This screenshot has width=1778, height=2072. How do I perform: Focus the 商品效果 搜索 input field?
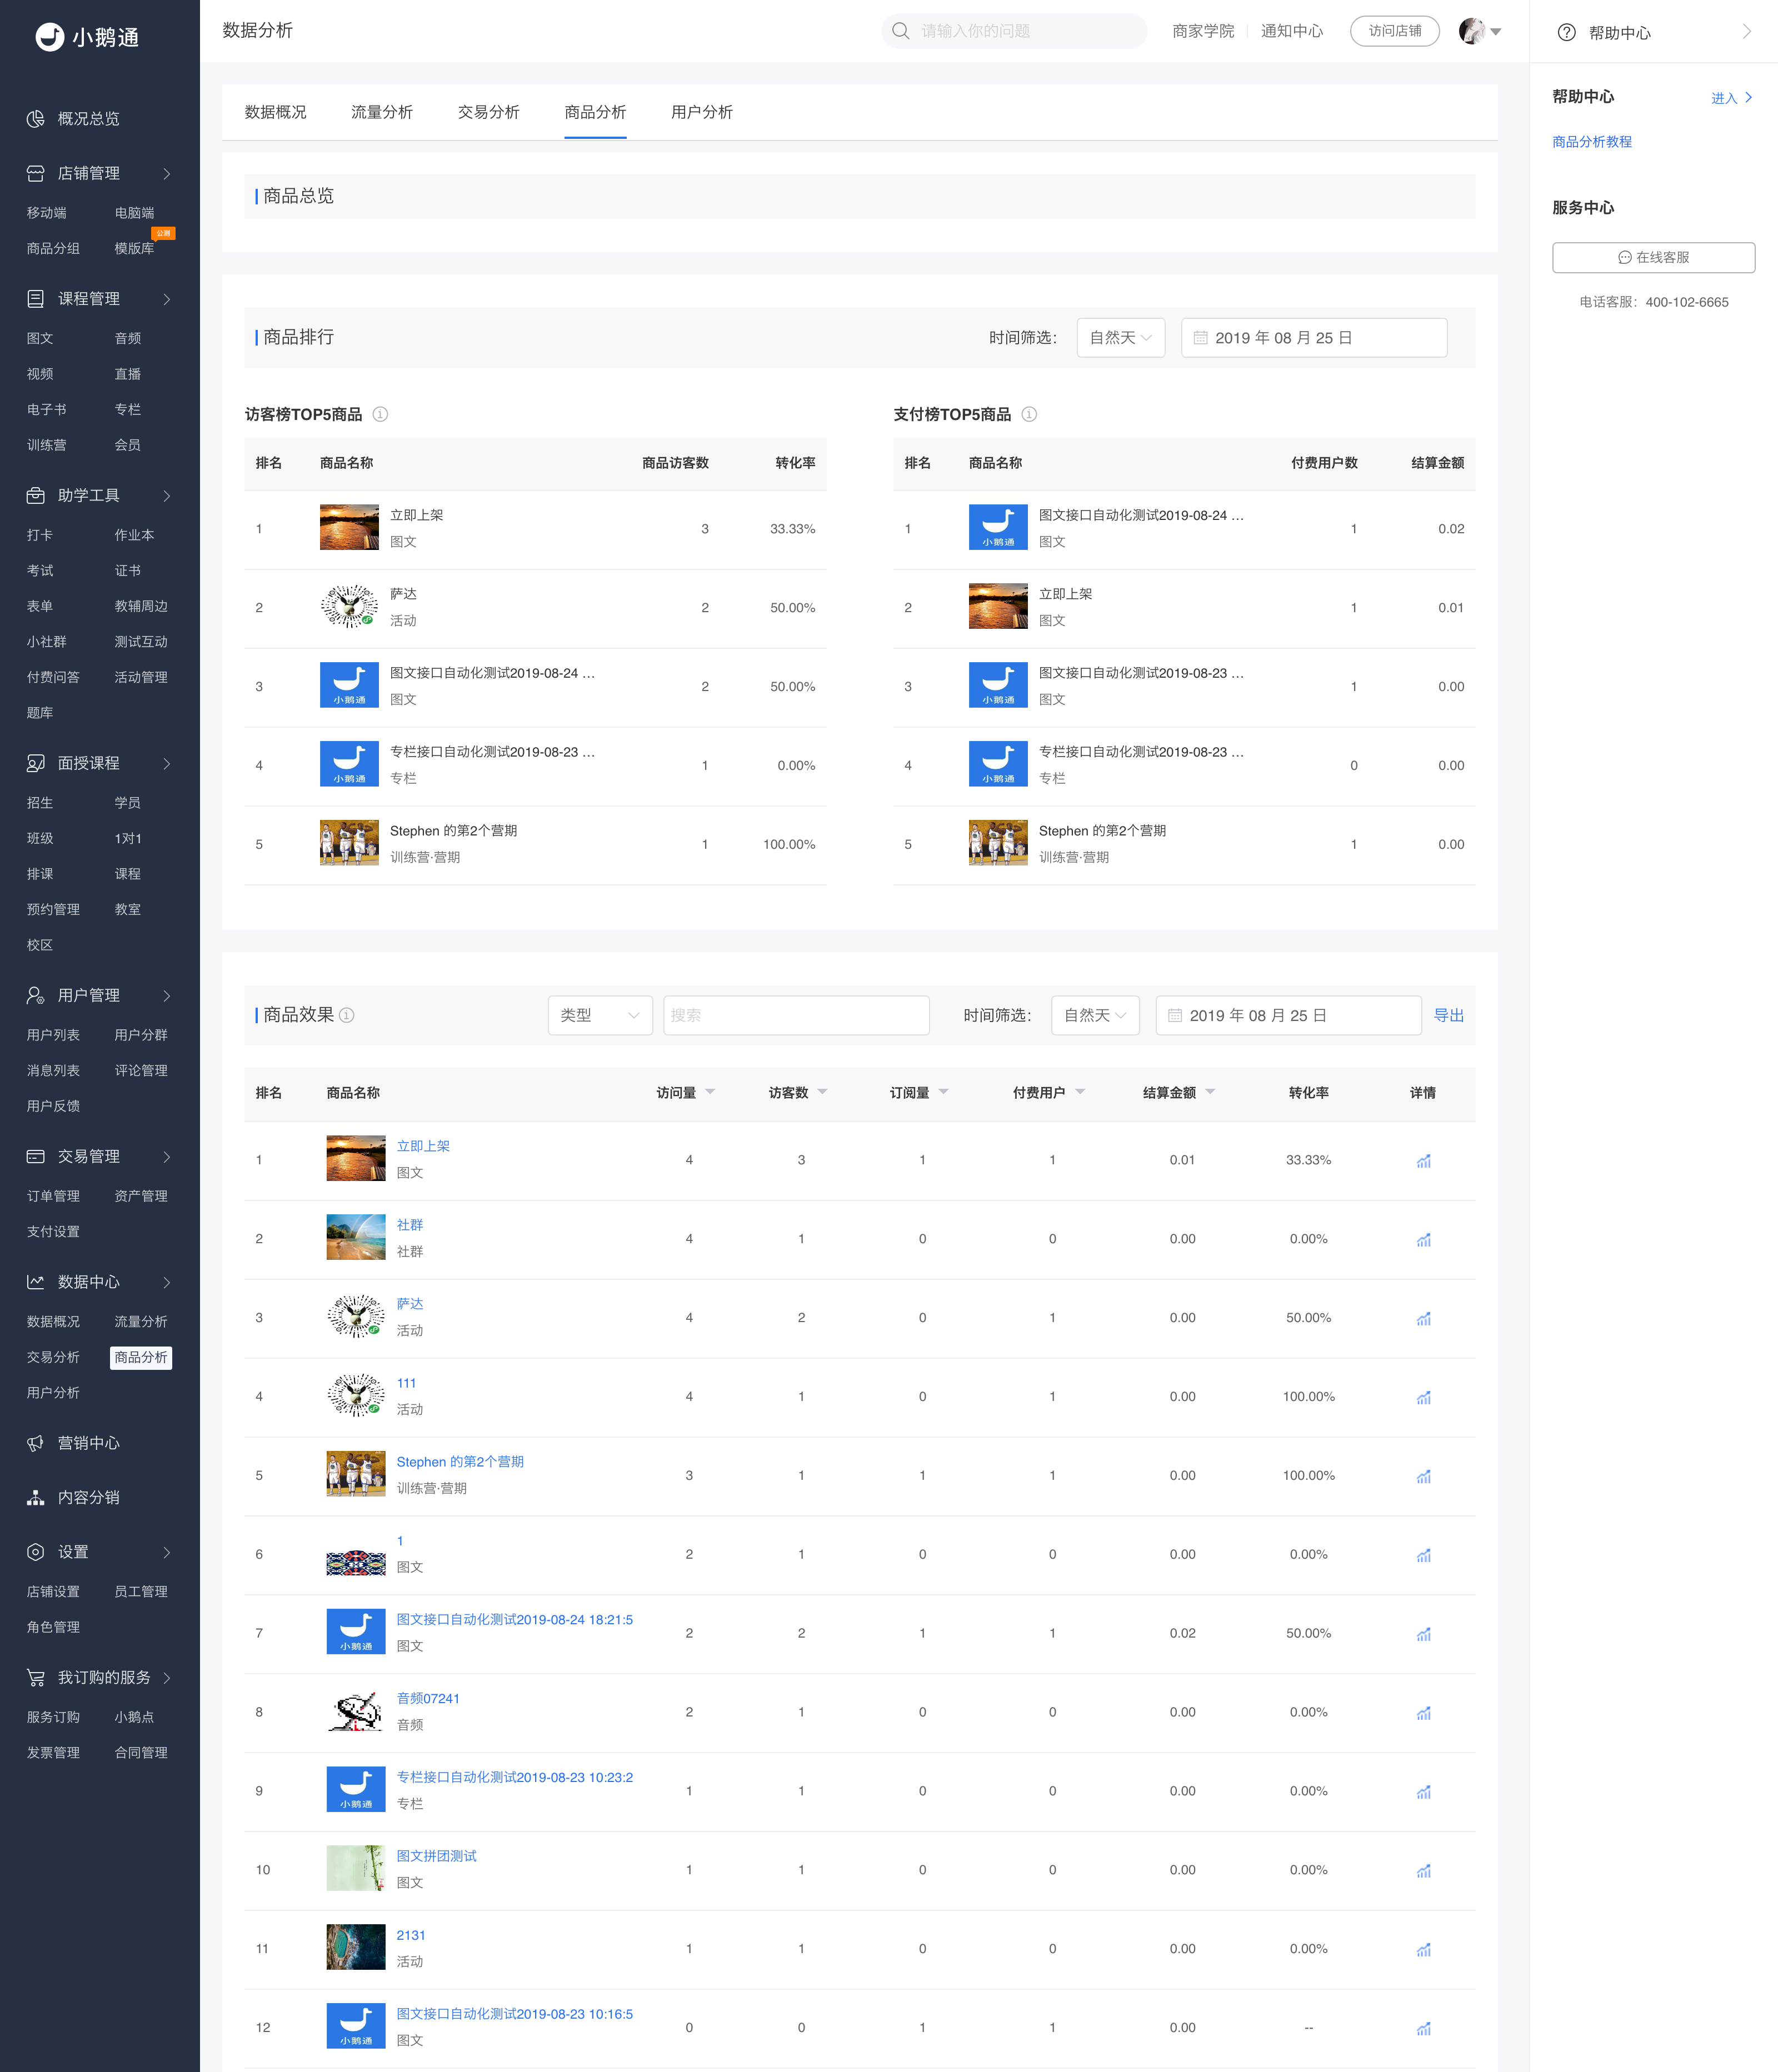tap(796, 1015)
